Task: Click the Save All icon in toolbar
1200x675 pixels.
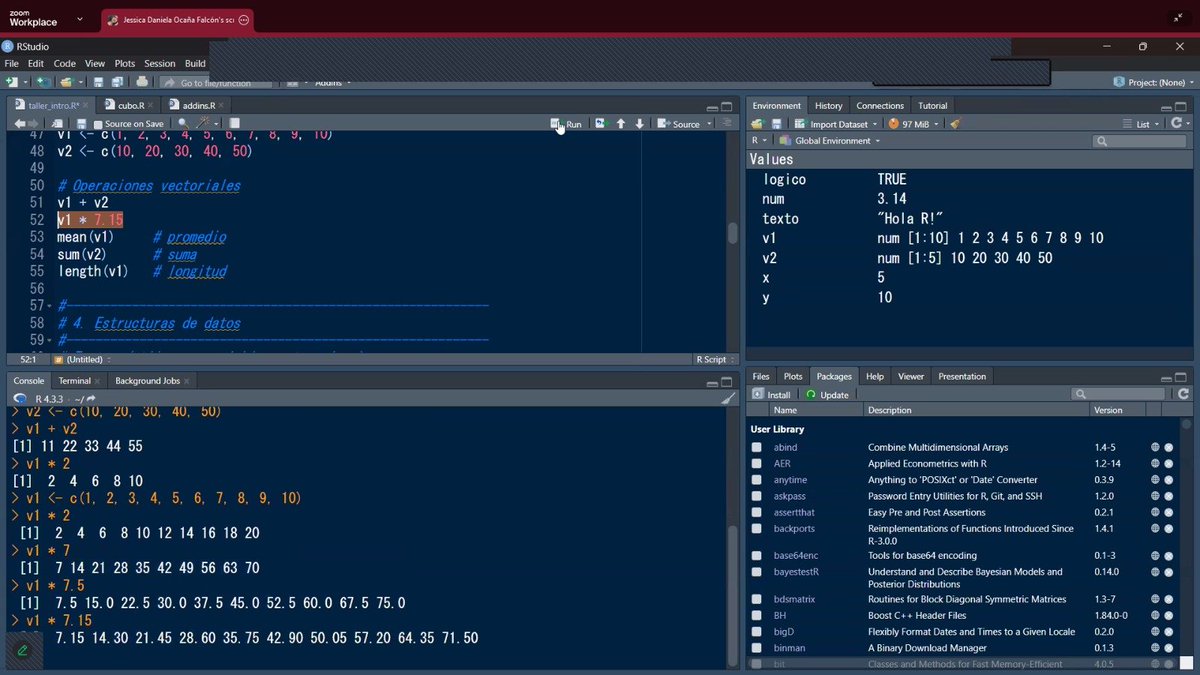Action: coord(117,82)
